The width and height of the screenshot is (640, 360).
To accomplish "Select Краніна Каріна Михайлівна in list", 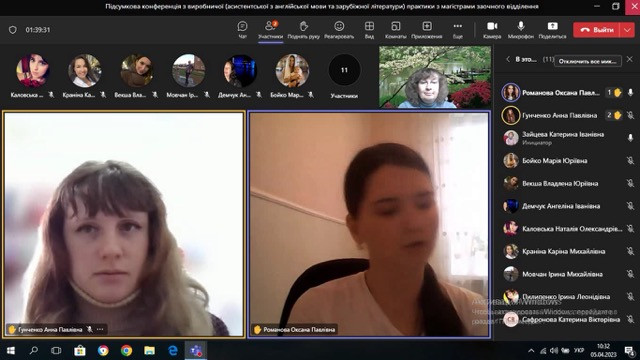I will (568, 251).
